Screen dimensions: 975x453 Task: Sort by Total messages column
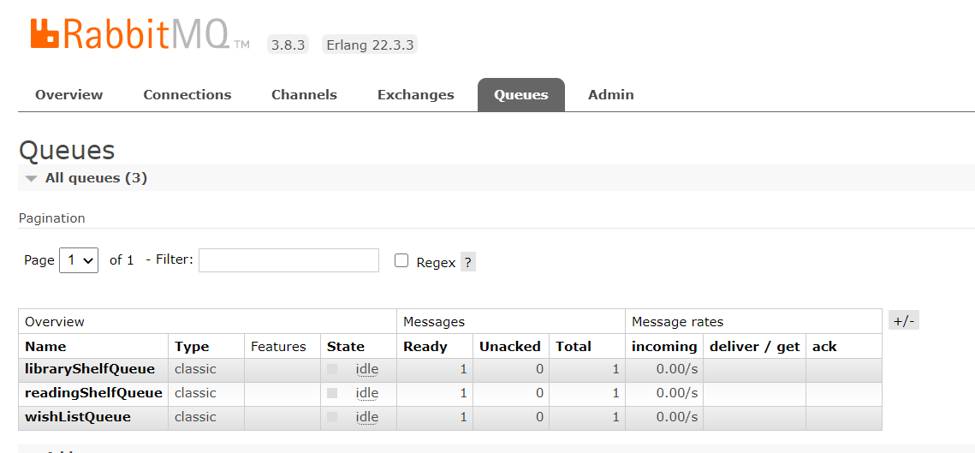[x=573, y=347]
